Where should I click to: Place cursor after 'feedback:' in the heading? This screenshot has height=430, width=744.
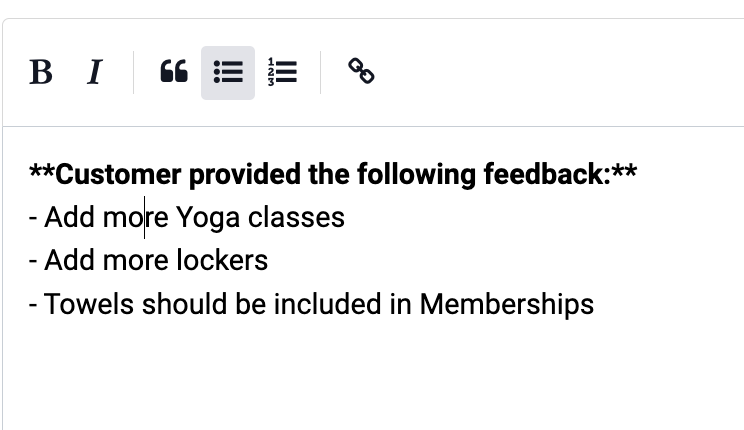click(x=611, y=174)
